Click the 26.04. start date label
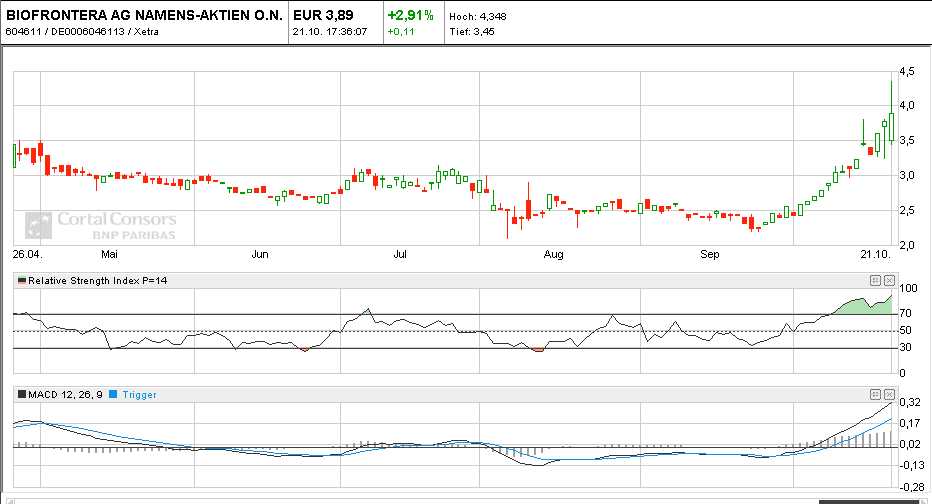 tap(27, 255)
